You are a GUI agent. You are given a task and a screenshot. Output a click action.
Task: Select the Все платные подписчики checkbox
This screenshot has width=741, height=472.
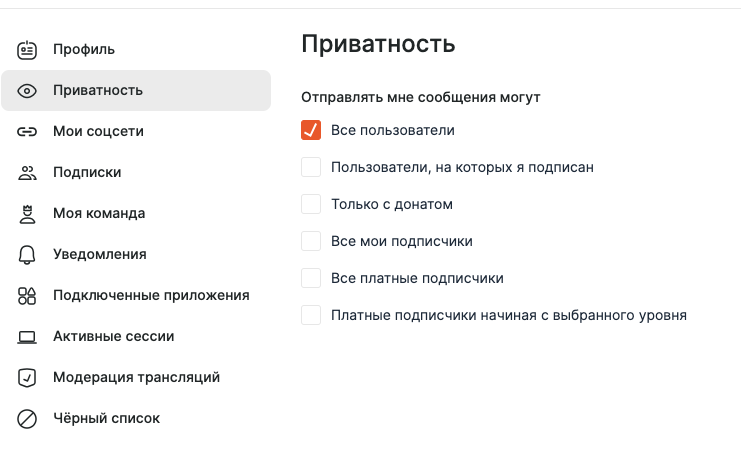(x=311, y=278)
